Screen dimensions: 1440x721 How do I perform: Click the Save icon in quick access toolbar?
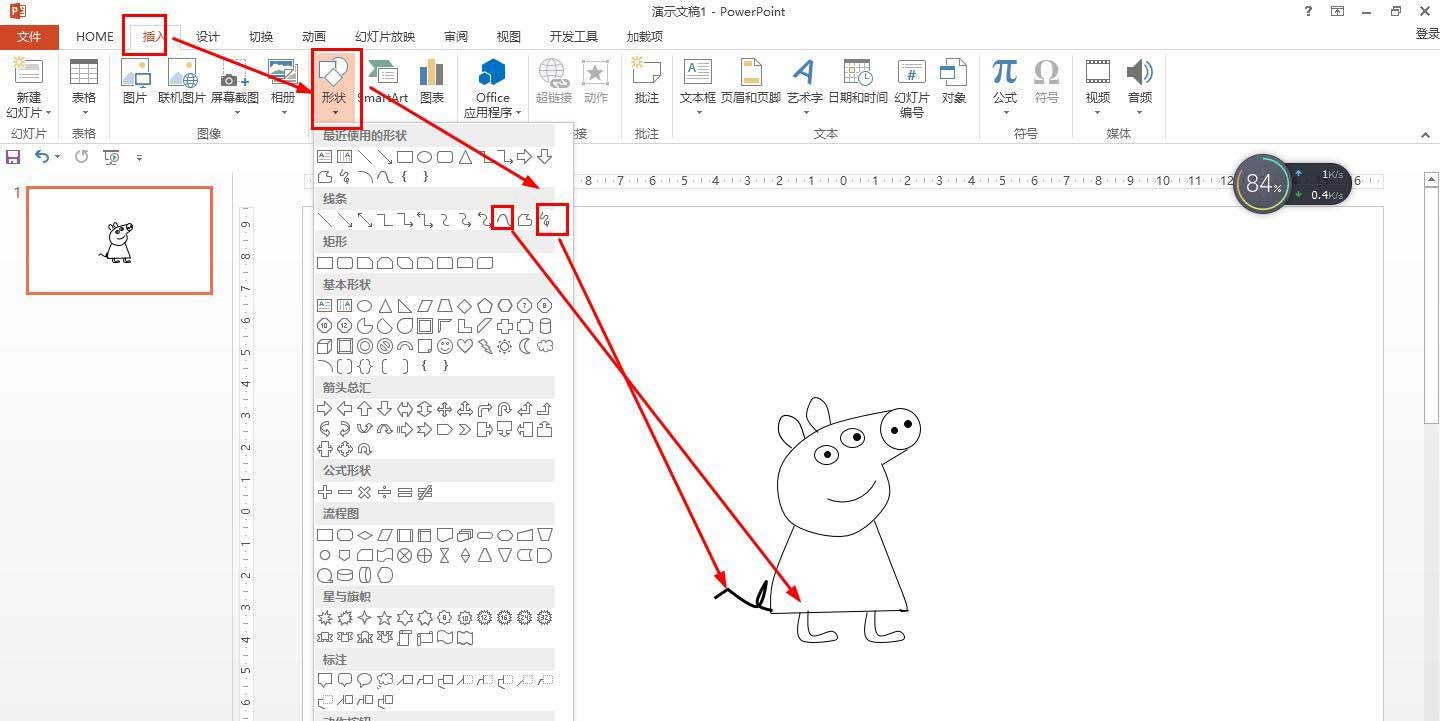[x=13, y=157]
